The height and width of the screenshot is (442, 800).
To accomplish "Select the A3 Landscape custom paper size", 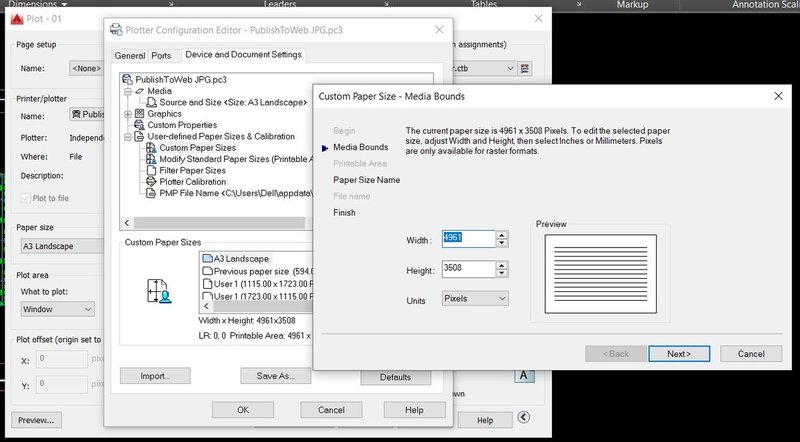I will coord(240,258).
